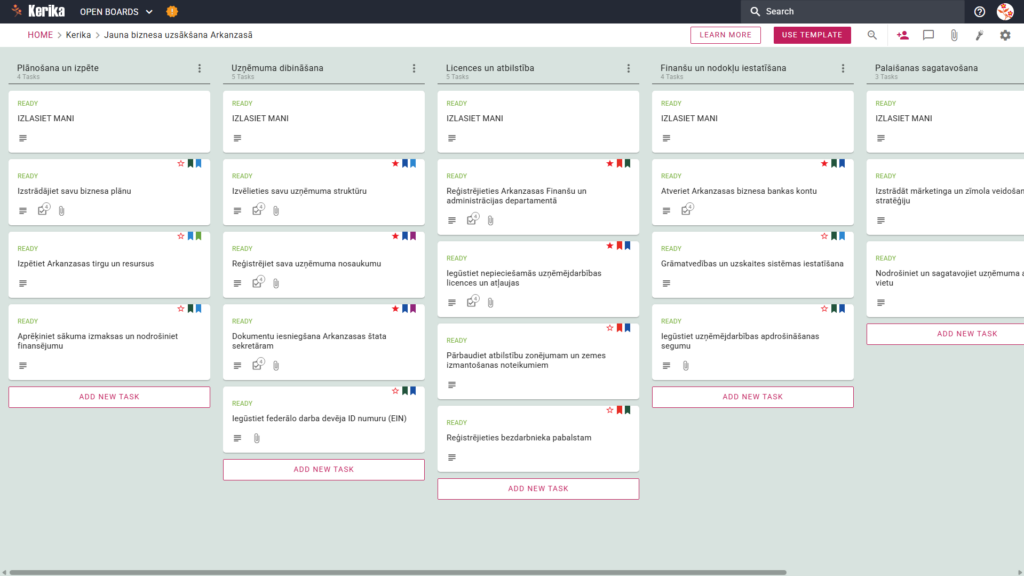
Task: Open the board settings gear icon
Action: (1005, 35)
